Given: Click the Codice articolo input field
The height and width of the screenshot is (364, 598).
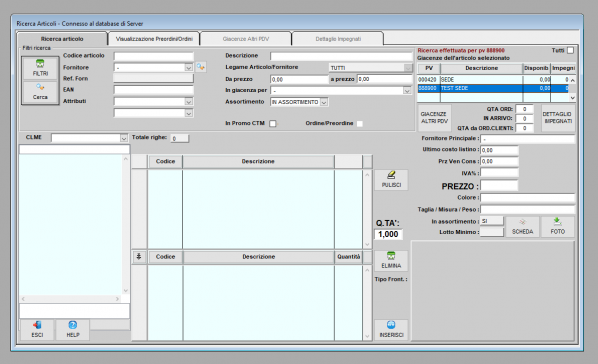Looking at the screenshot, I should click(x=154, y=56).
